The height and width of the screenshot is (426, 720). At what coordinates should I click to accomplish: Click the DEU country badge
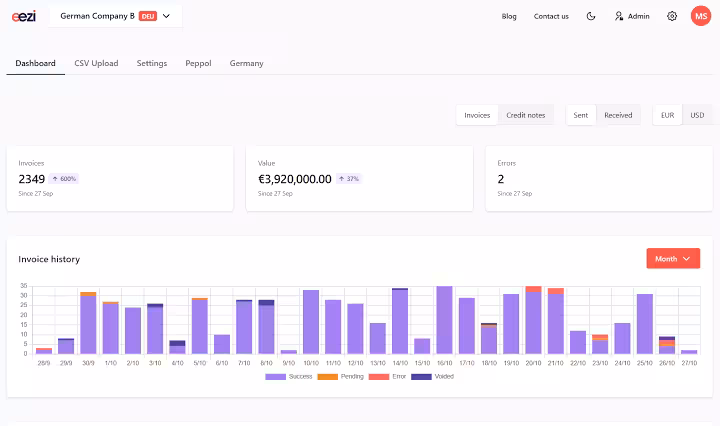pos(148,16)
